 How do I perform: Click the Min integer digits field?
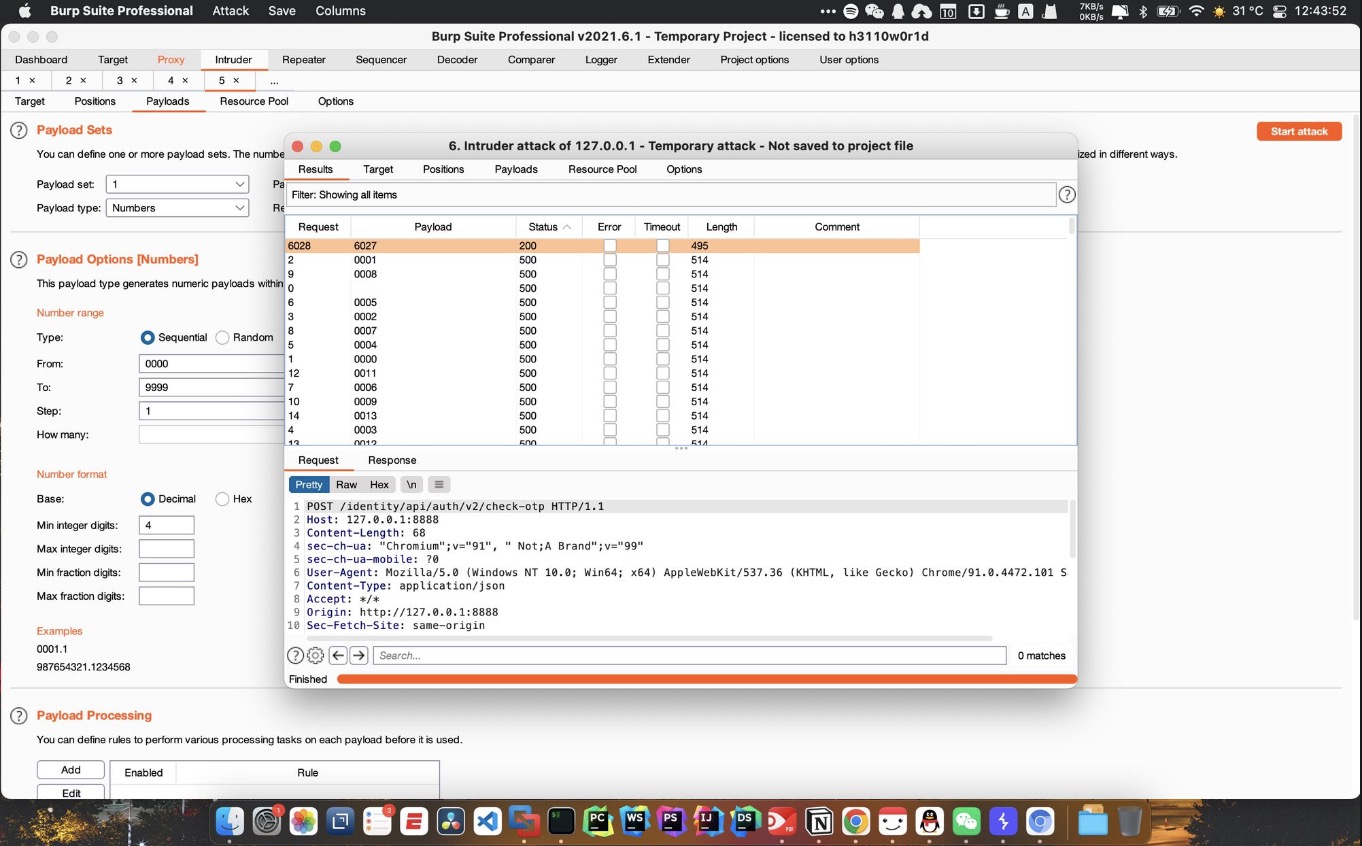click(166, 525)
